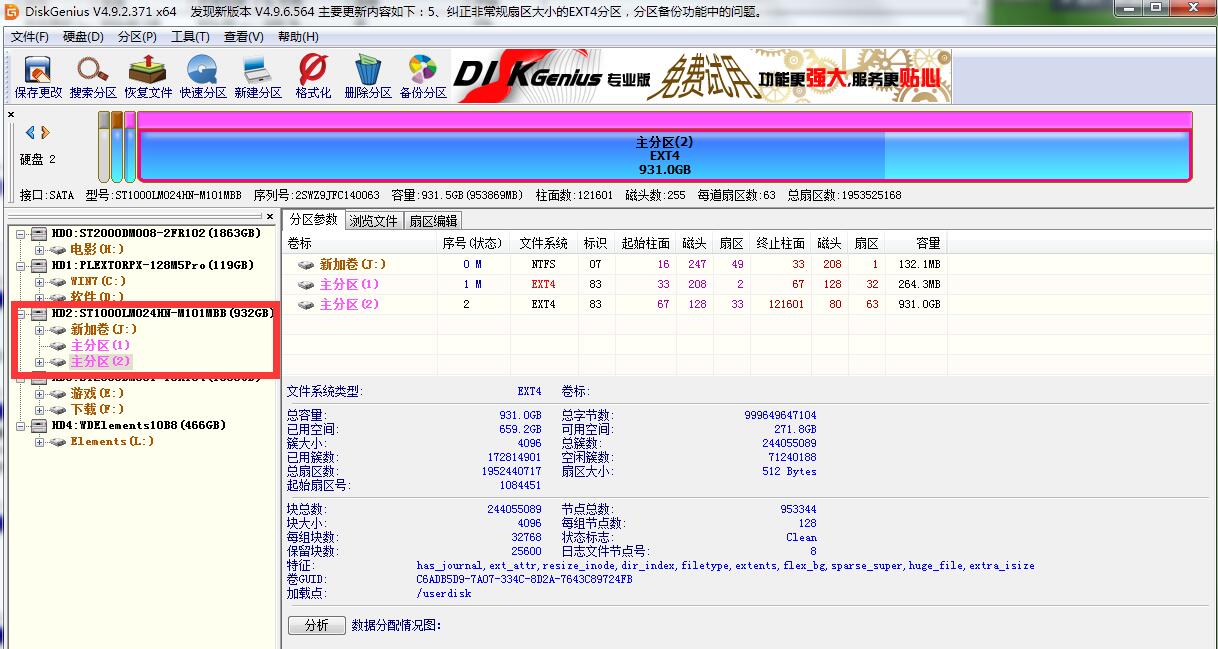Image resolution: width=1218 pixels, height=649 pixels.
Task: Click the NTFS cell in 新加卷(J:) row
Action: pos(544,265)
